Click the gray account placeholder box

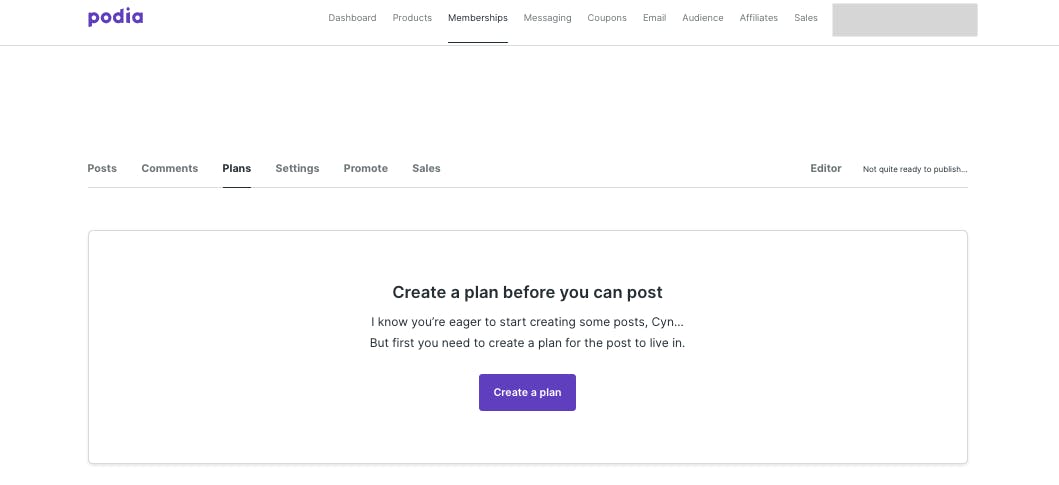904,20
